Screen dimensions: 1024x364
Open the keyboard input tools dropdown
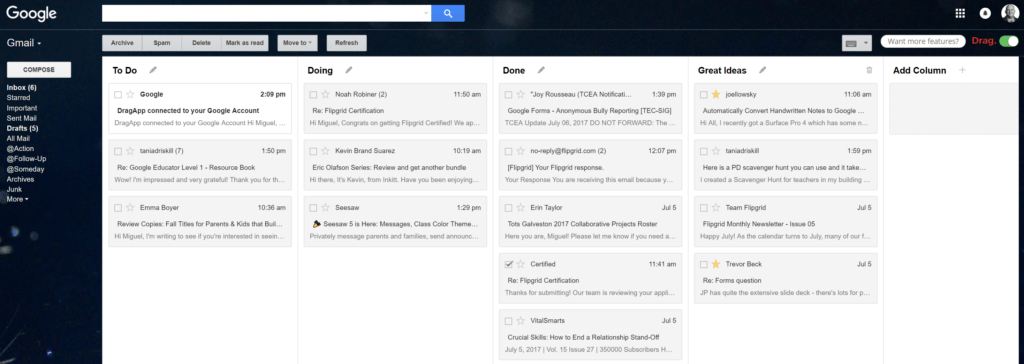[857, 43]
